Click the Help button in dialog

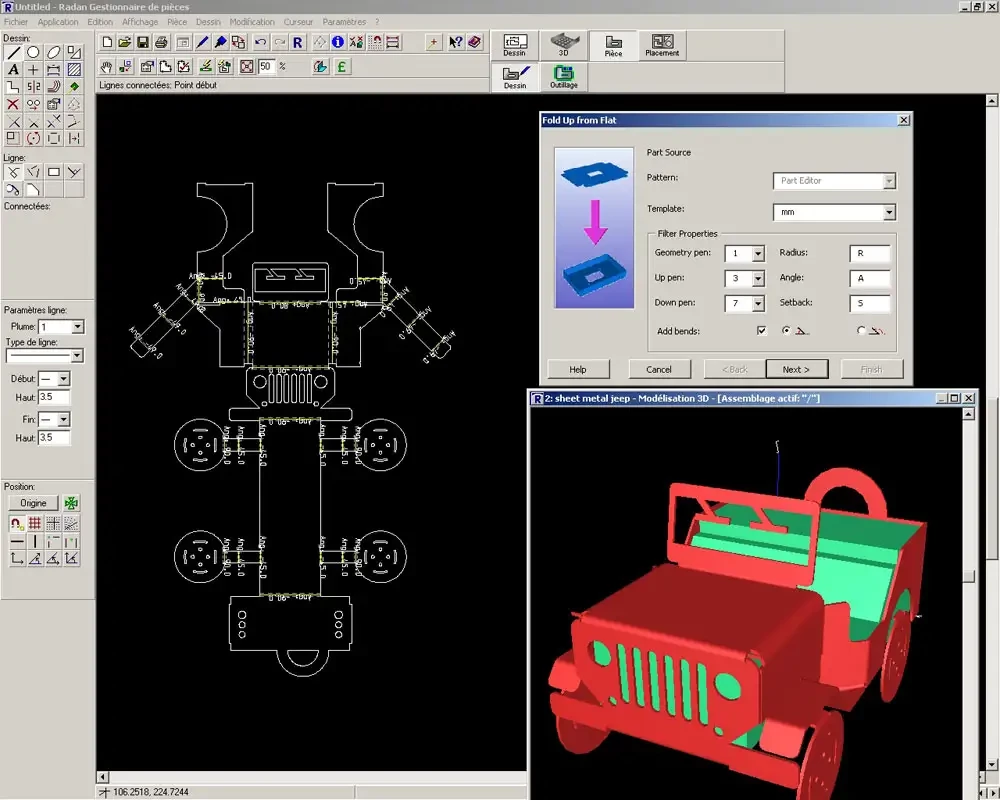tap(578, 369)
